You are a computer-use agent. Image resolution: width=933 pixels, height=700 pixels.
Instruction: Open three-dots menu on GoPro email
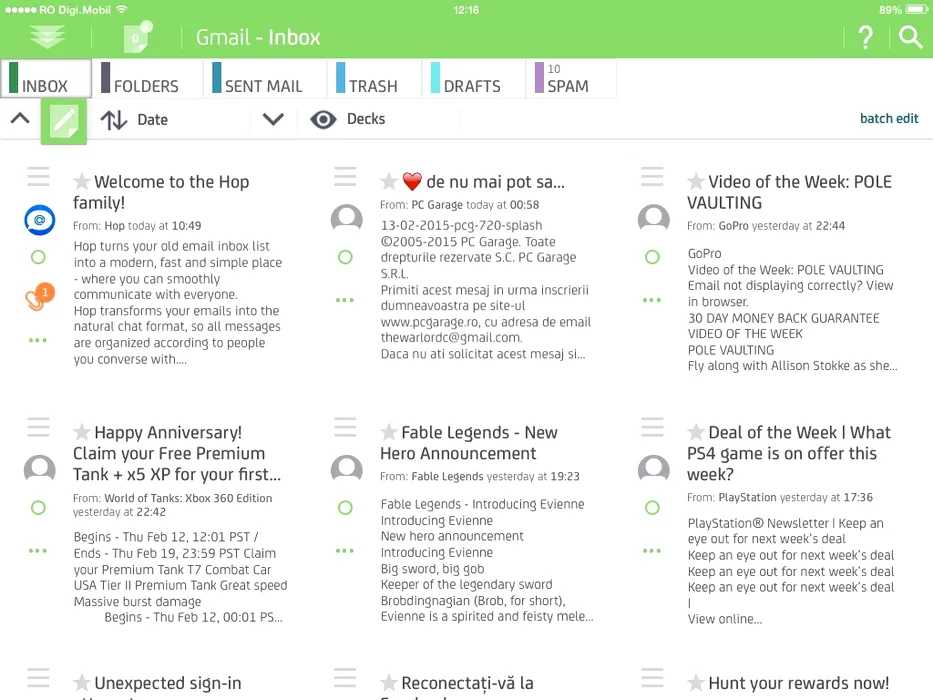(x=652, y=300)
